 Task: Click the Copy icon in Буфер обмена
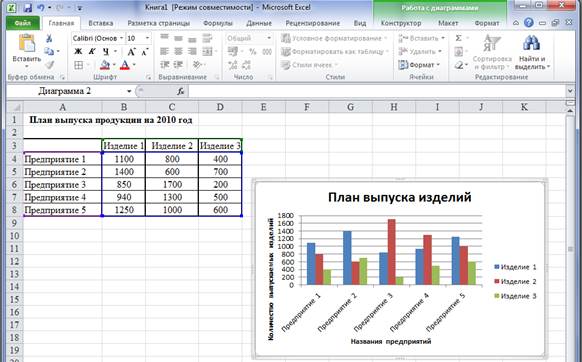click(49, 51)
